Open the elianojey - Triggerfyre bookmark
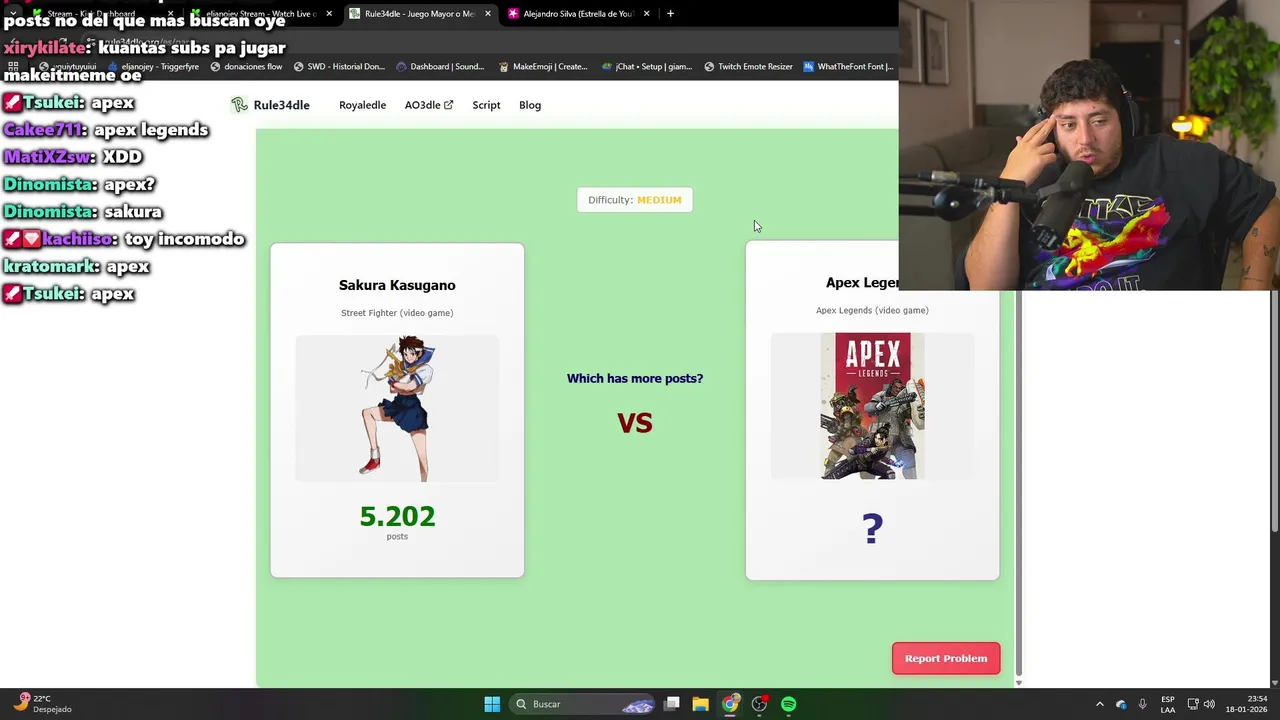 coord(152,67)
